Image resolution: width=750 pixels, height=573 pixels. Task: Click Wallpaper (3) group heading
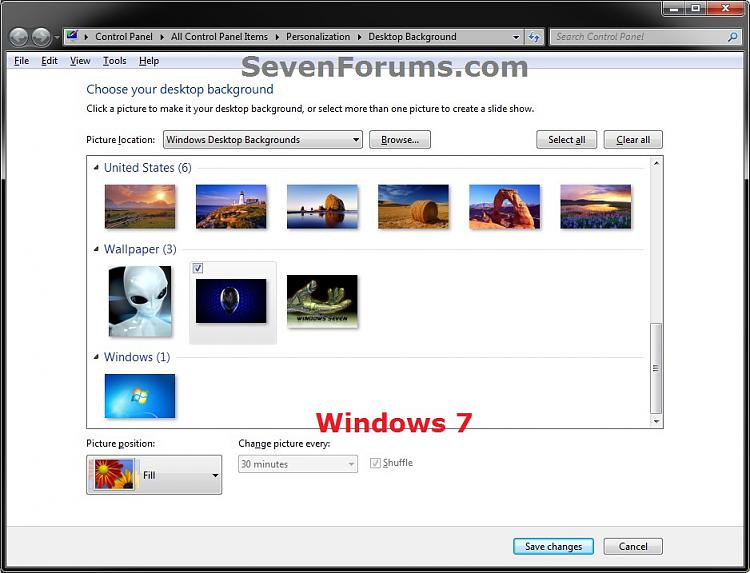(140, 249)
